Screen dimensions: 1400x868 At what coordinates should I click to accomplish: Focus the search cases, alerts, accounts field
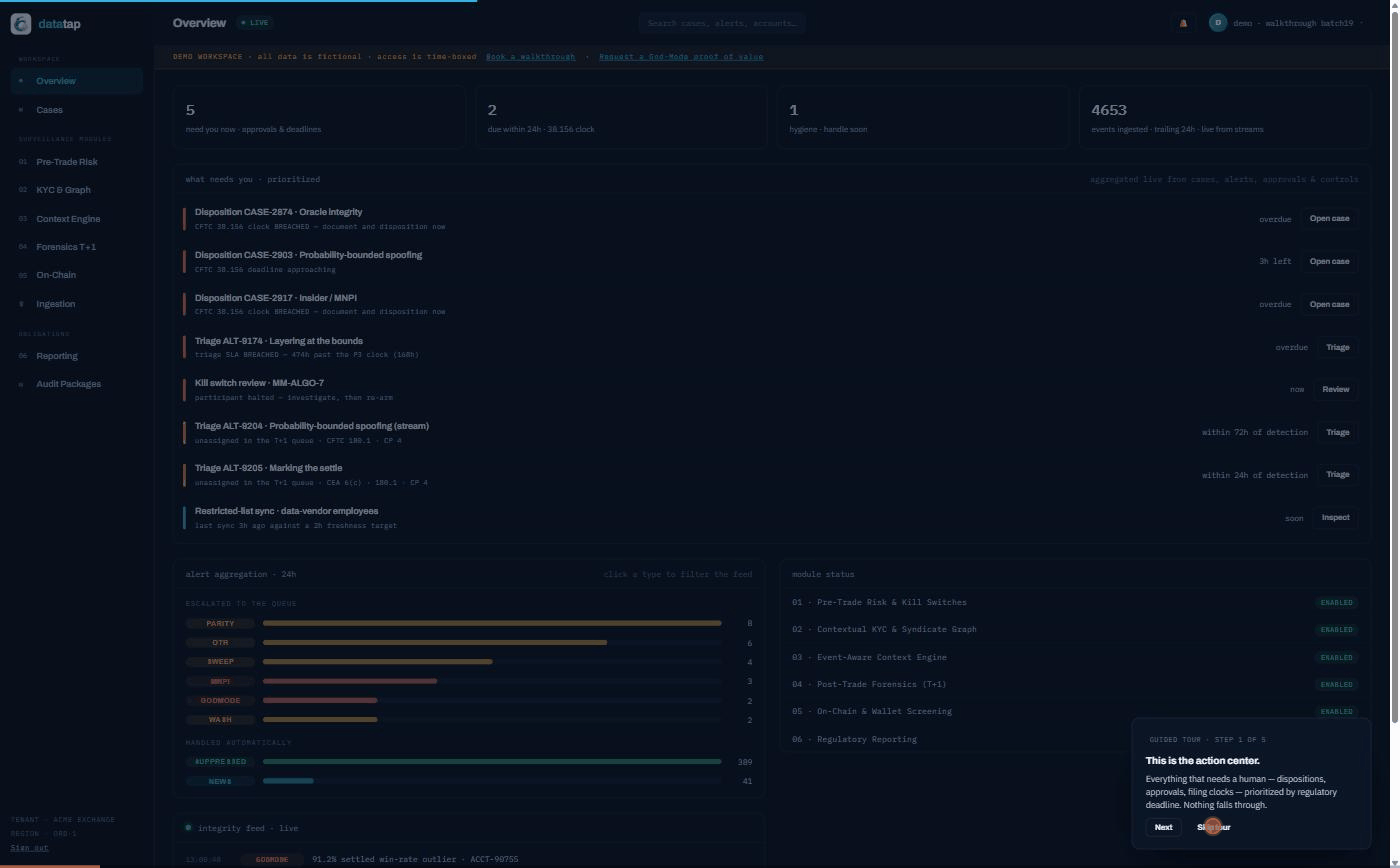click(x=722, y=23)
